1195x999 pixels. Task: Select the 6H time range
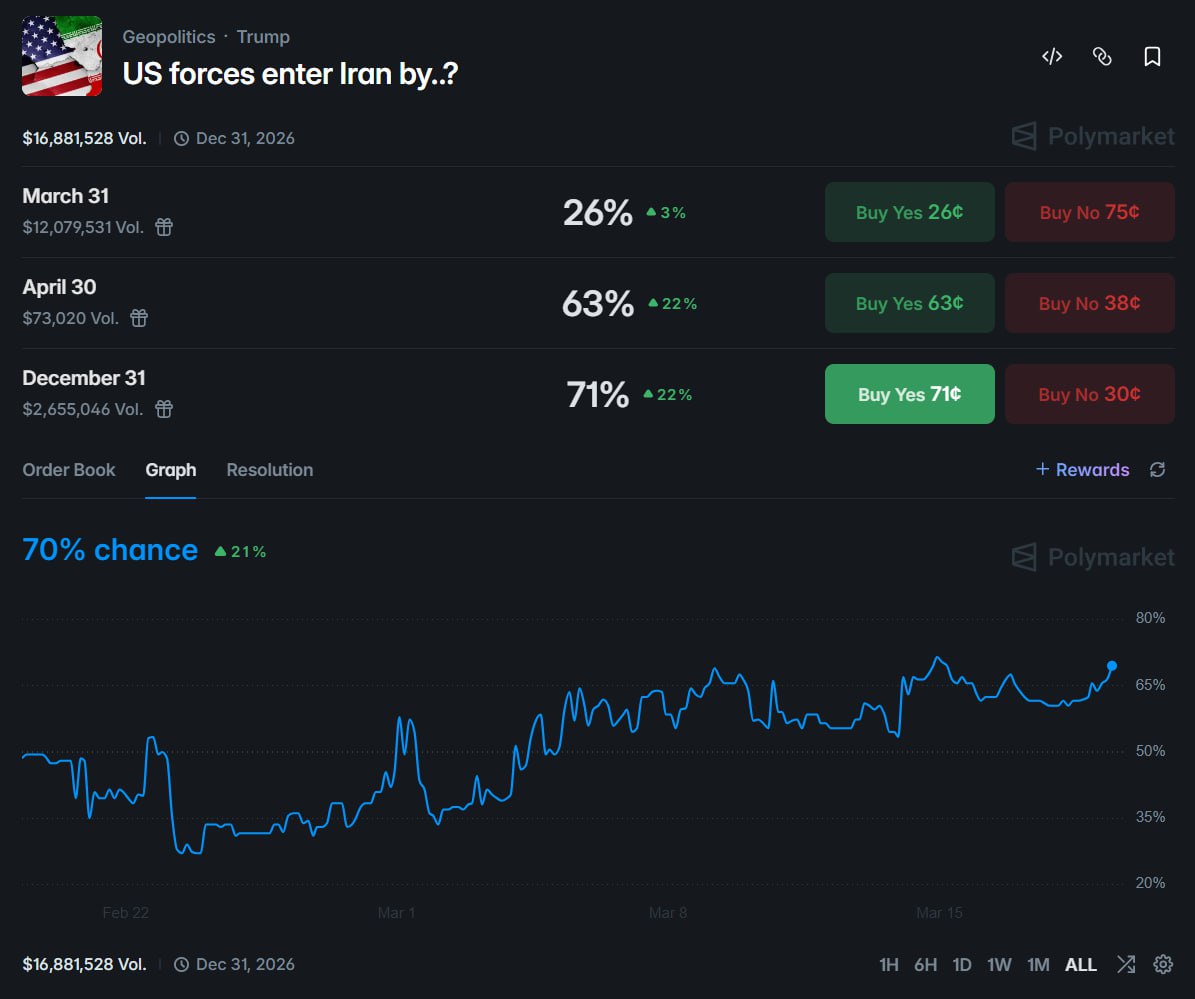(x=925, y=964)
